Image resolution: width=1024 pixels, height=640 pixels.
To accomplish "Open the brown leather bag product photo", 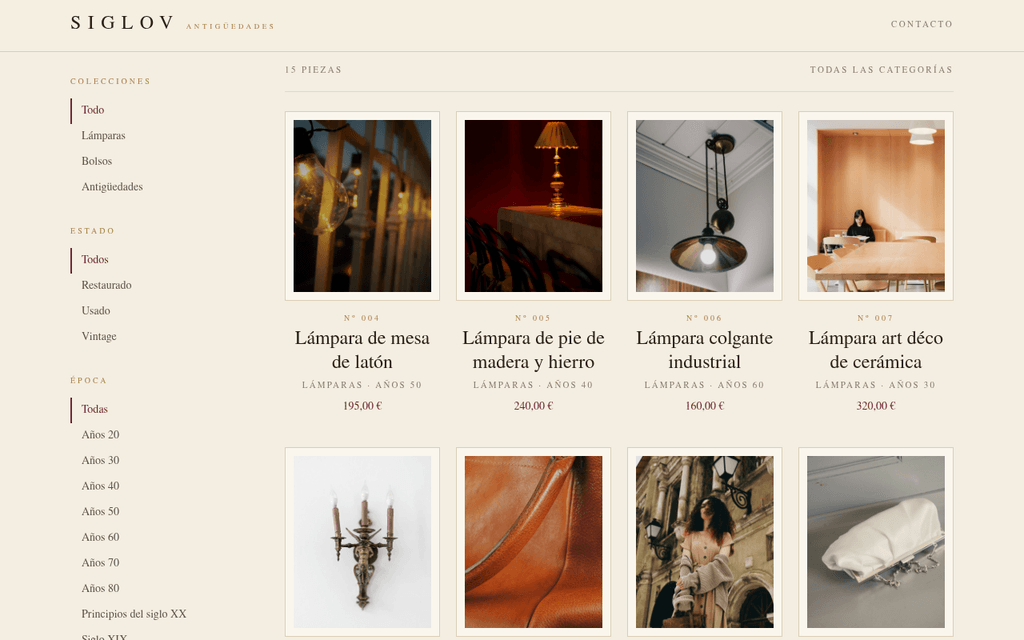I will 534,542.
